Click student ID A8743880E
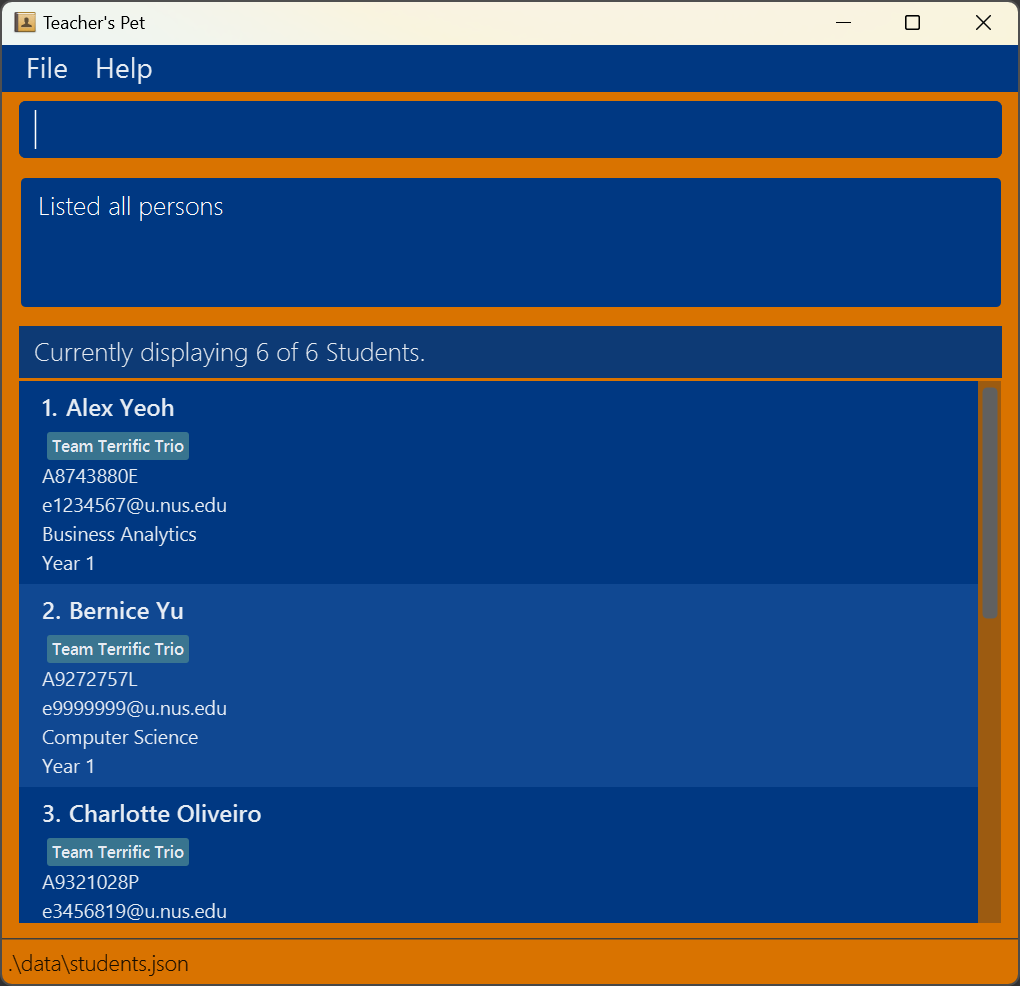1020x986 pixels. [90, 477]
